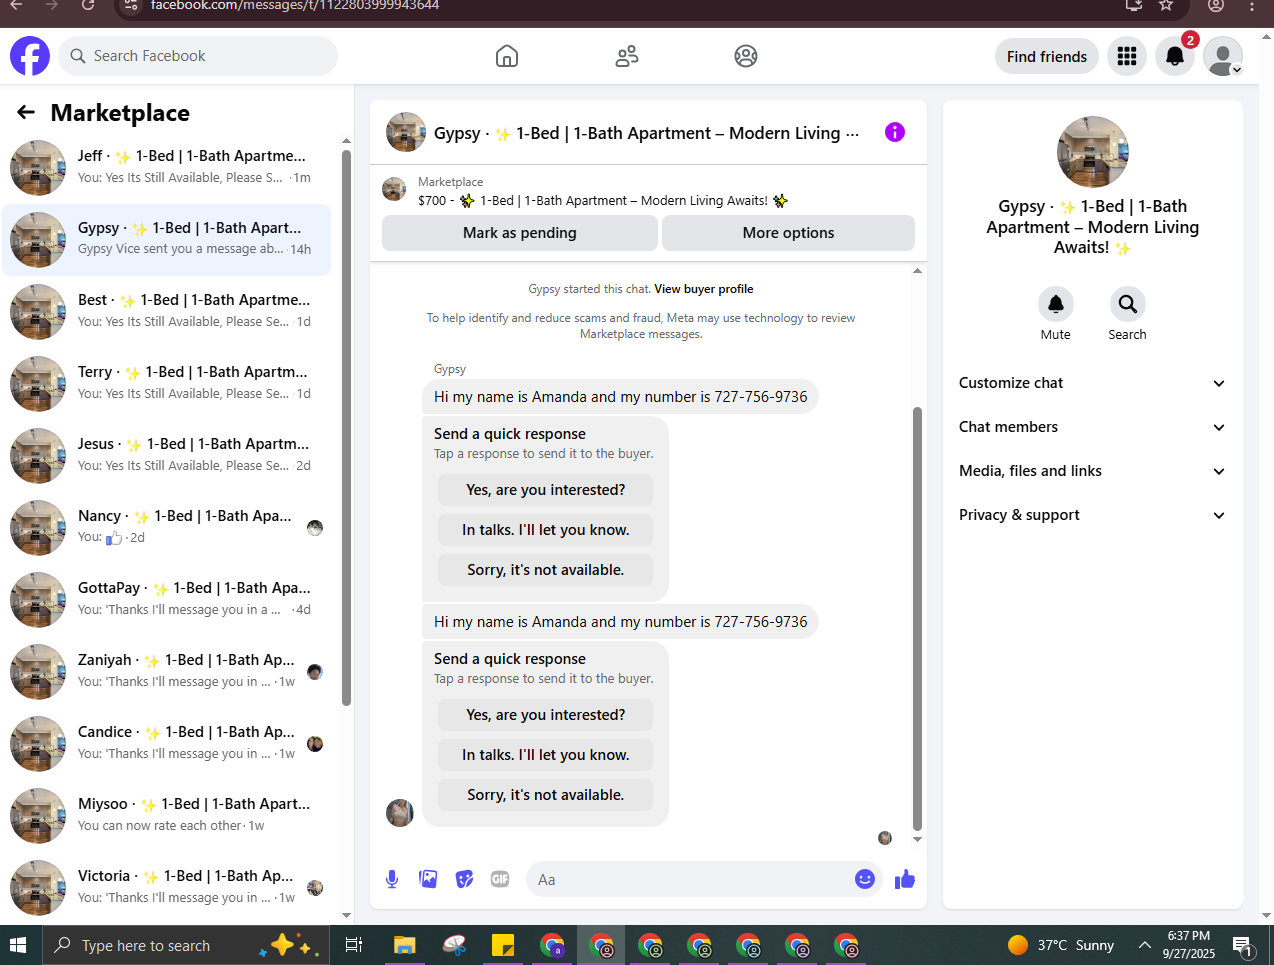Viewport: 1274px width, 965px height.
Task: Open Task View on the taskbar
Action: click(354, 945)
